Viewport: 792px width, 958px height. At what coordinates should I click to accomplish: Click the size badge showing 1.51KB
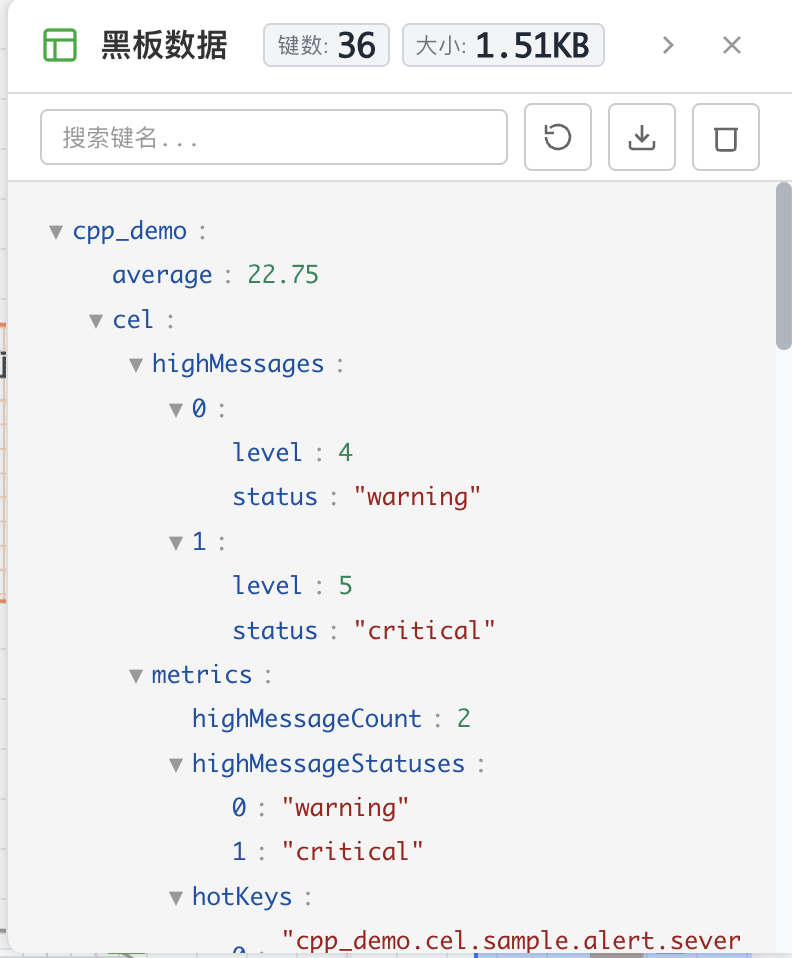(x=503, y=46)
